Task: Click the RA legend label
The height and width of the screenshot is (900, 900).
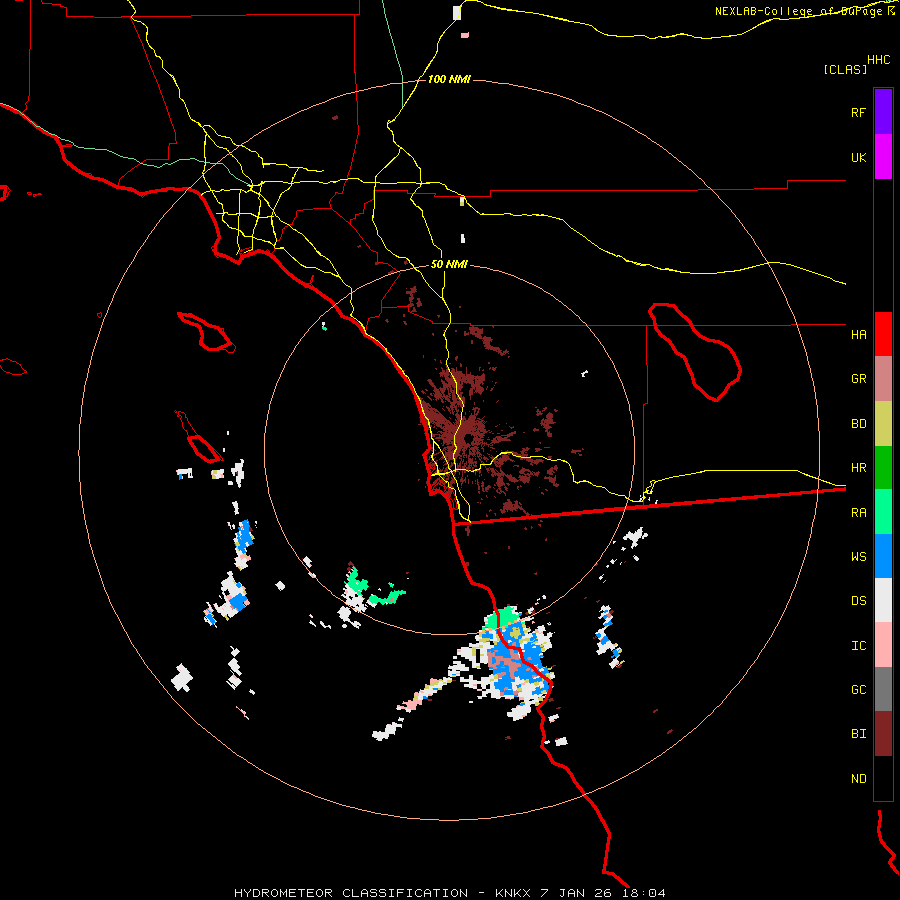Action: (x=858, y=513)
